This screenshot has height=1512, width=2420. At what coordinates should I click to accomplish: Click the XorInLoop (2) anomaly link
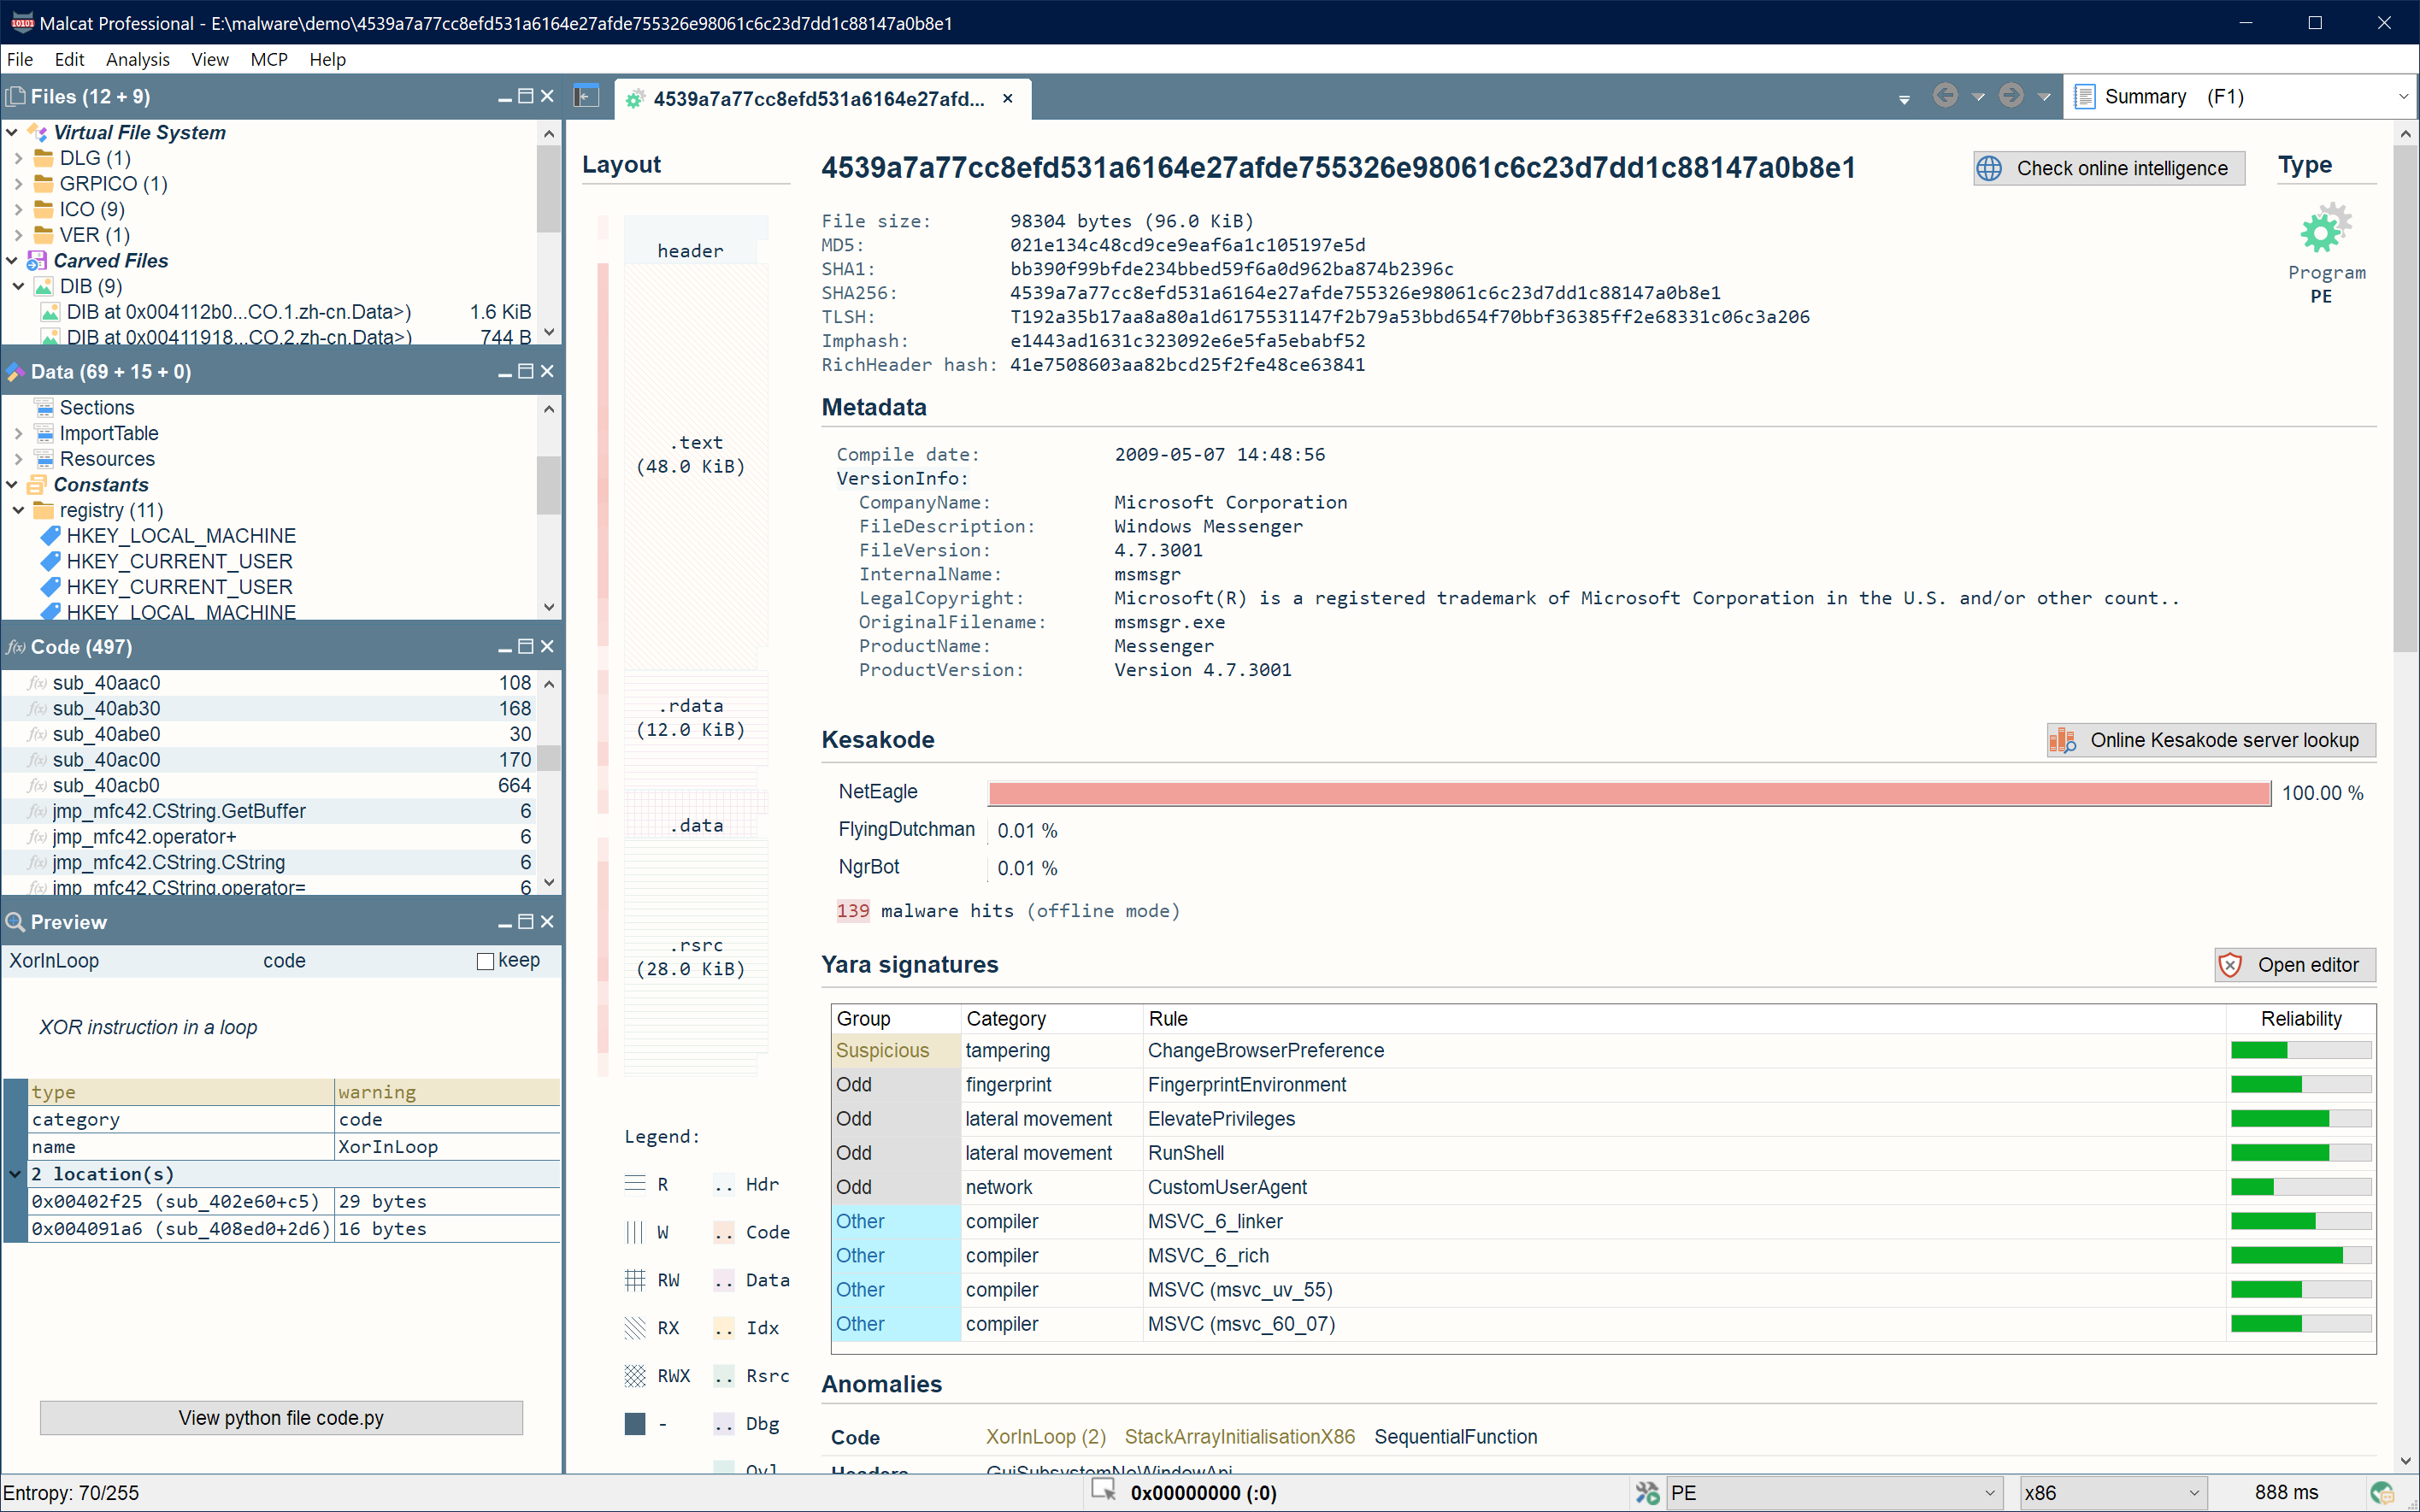[x=1045, y=1436]
